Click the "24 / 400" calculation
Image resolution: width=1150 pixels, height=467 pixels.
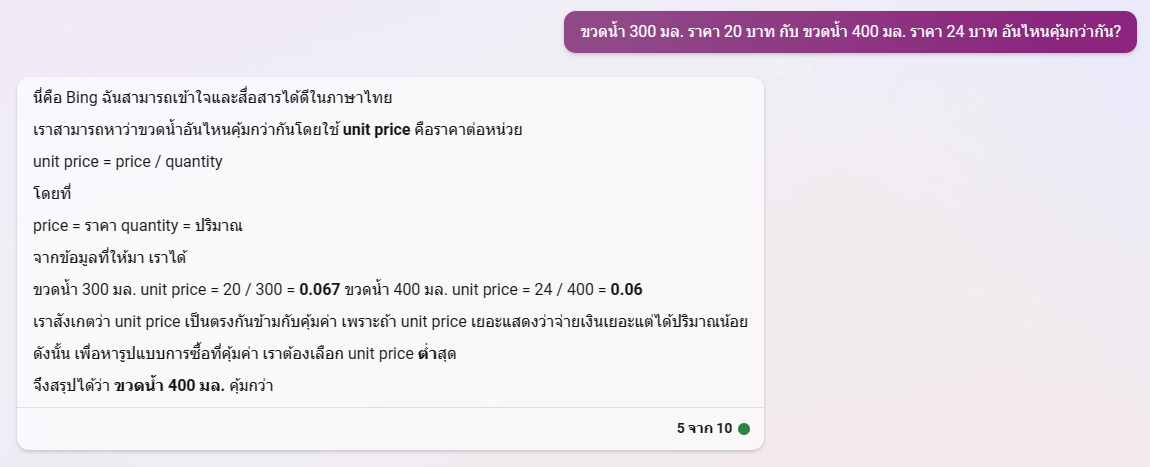tap(558, 290)
